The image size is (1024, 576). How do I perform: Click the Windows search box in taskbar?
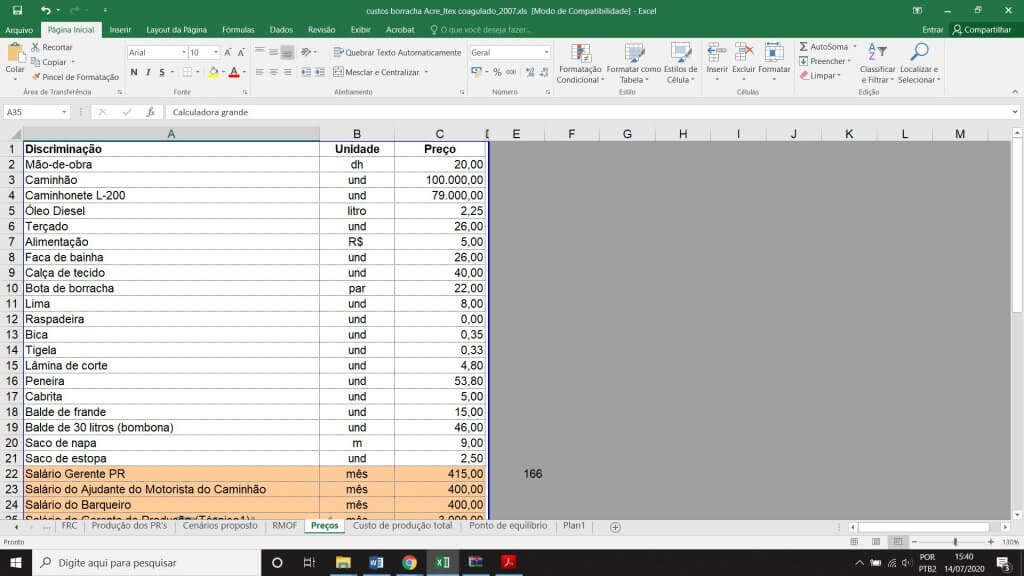pyautogui.click(x=150, y=563)
